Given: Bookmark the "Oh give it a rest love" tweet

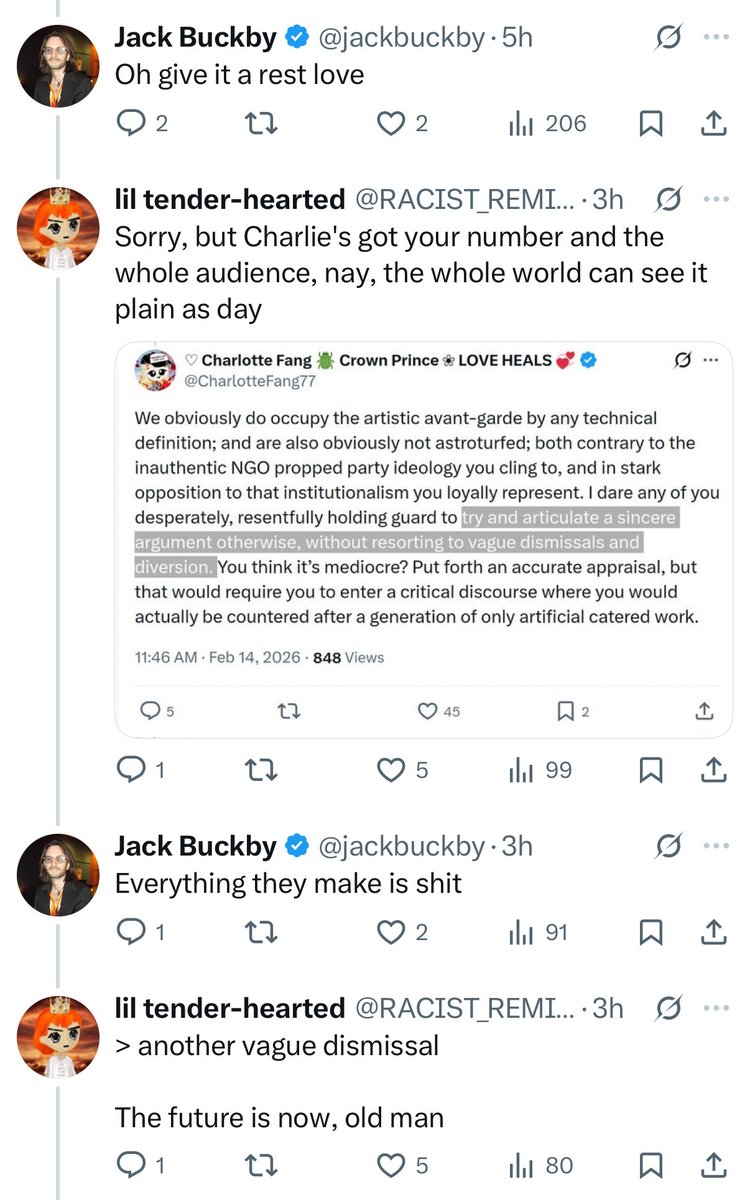Looking at the screenshot, I should pos(650,124).
